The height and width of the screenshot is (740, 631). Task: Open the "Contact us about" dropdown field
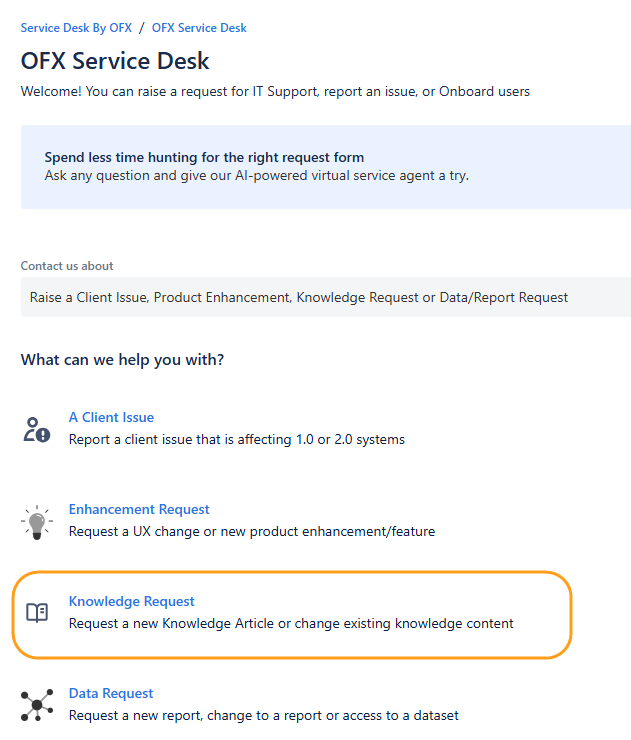coord(325,297)
